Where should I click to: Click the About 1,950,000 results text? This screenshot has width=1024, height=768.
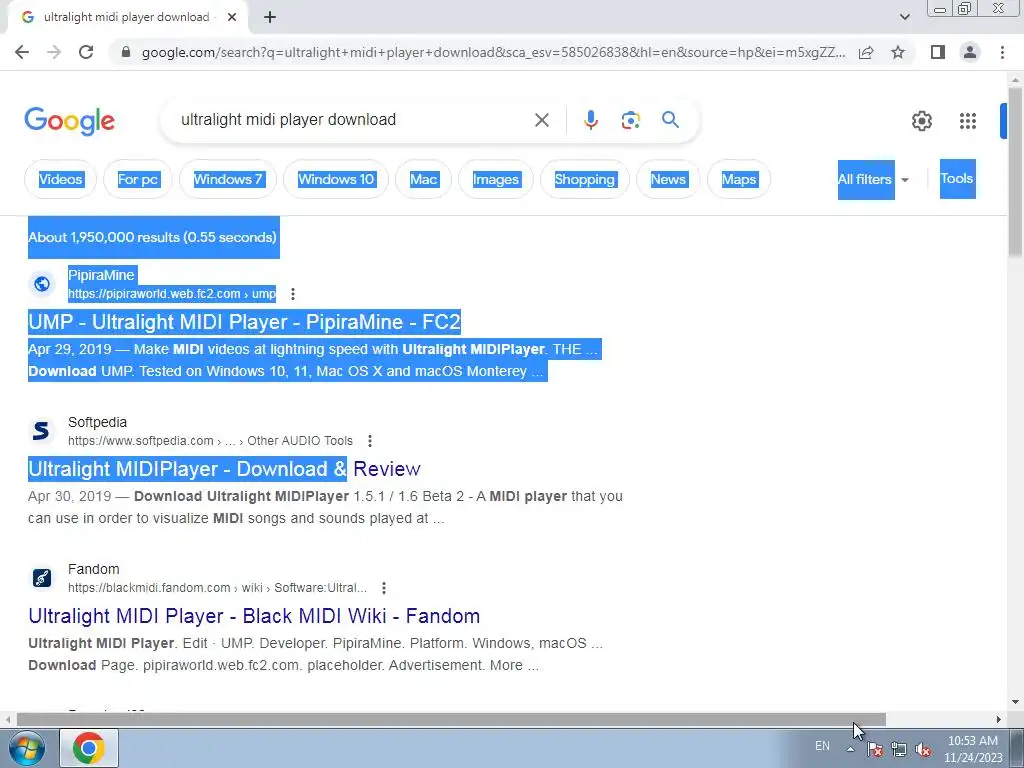pos(152,237)
